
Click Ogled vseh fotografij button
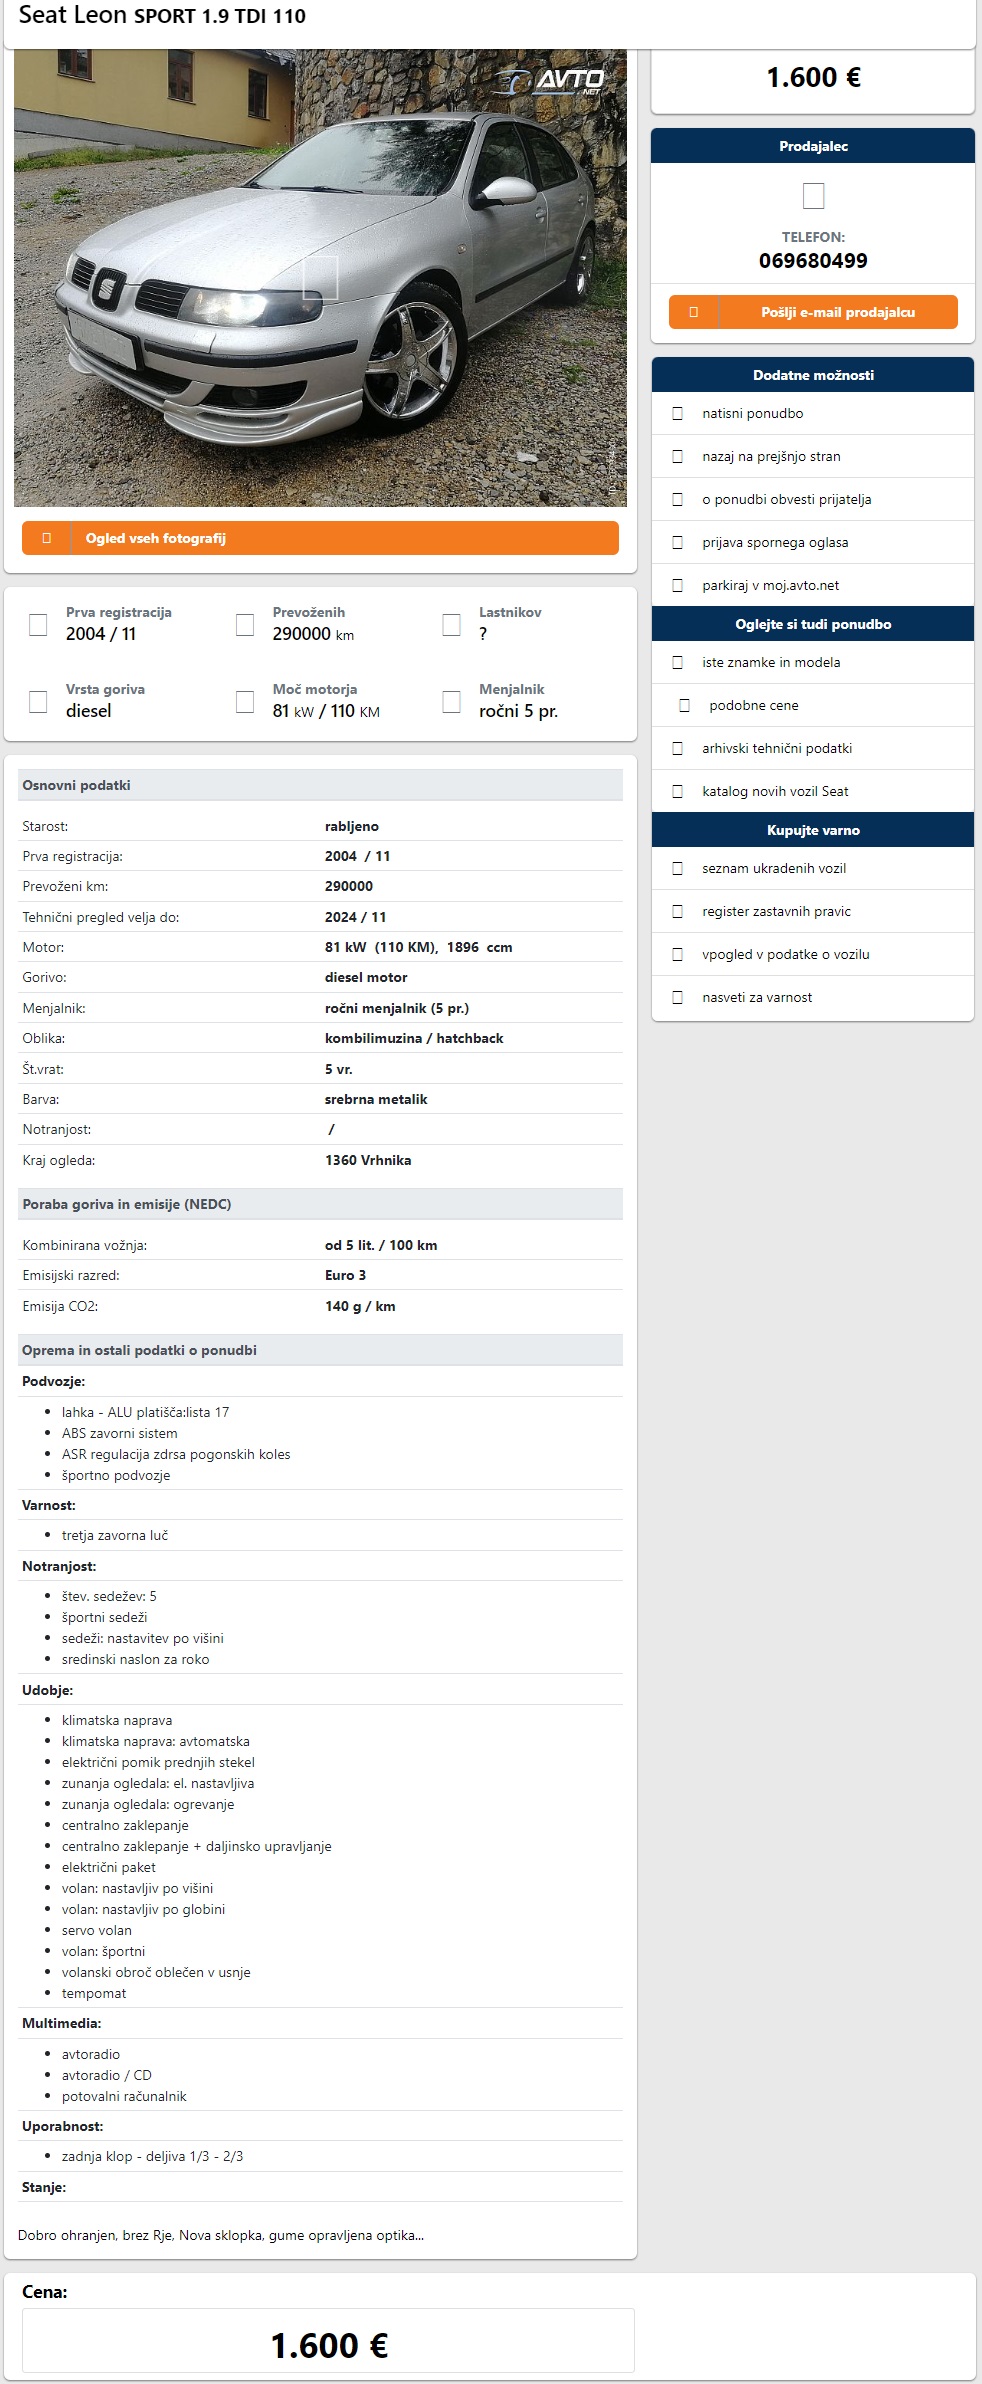coord(320,538)
